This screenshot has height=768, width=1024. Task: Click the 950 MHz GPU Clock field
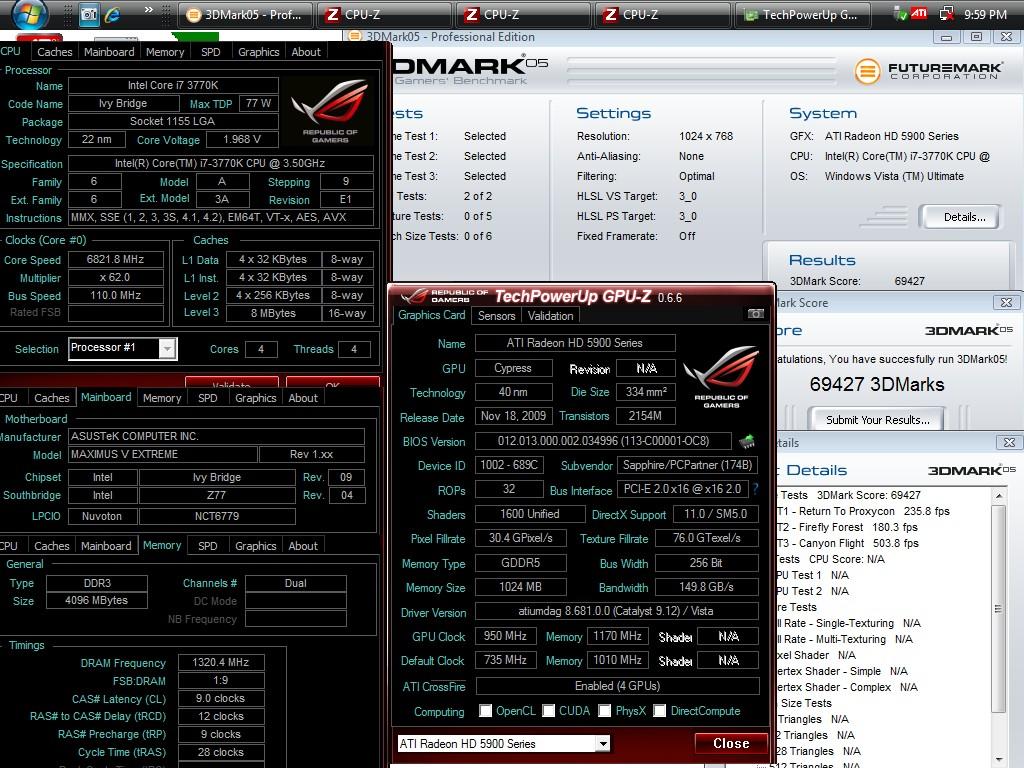505,636
